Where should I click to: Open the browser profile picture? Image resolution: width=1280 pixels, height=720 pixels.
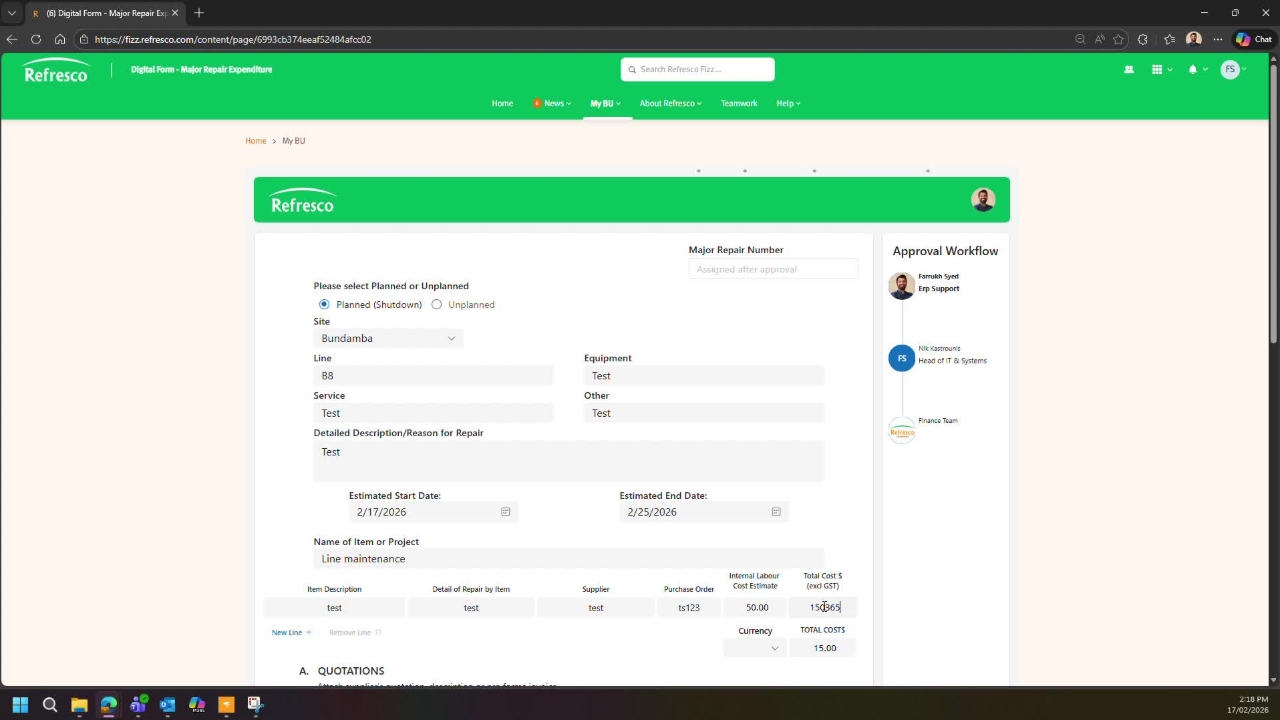[x=1193, y=39]
